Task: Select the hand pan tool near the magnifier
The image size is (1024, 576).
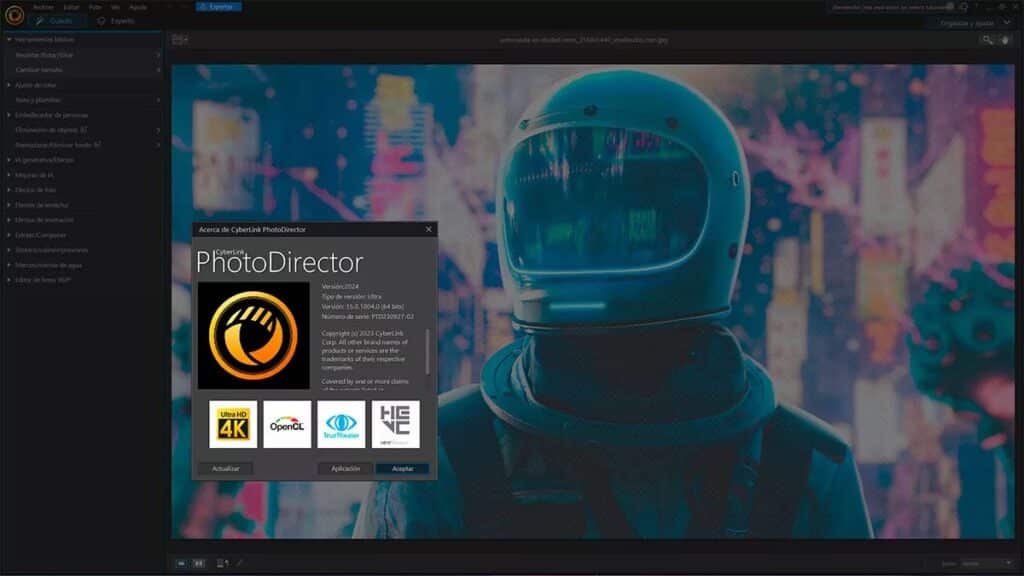Action: (x=1004, y=40)
